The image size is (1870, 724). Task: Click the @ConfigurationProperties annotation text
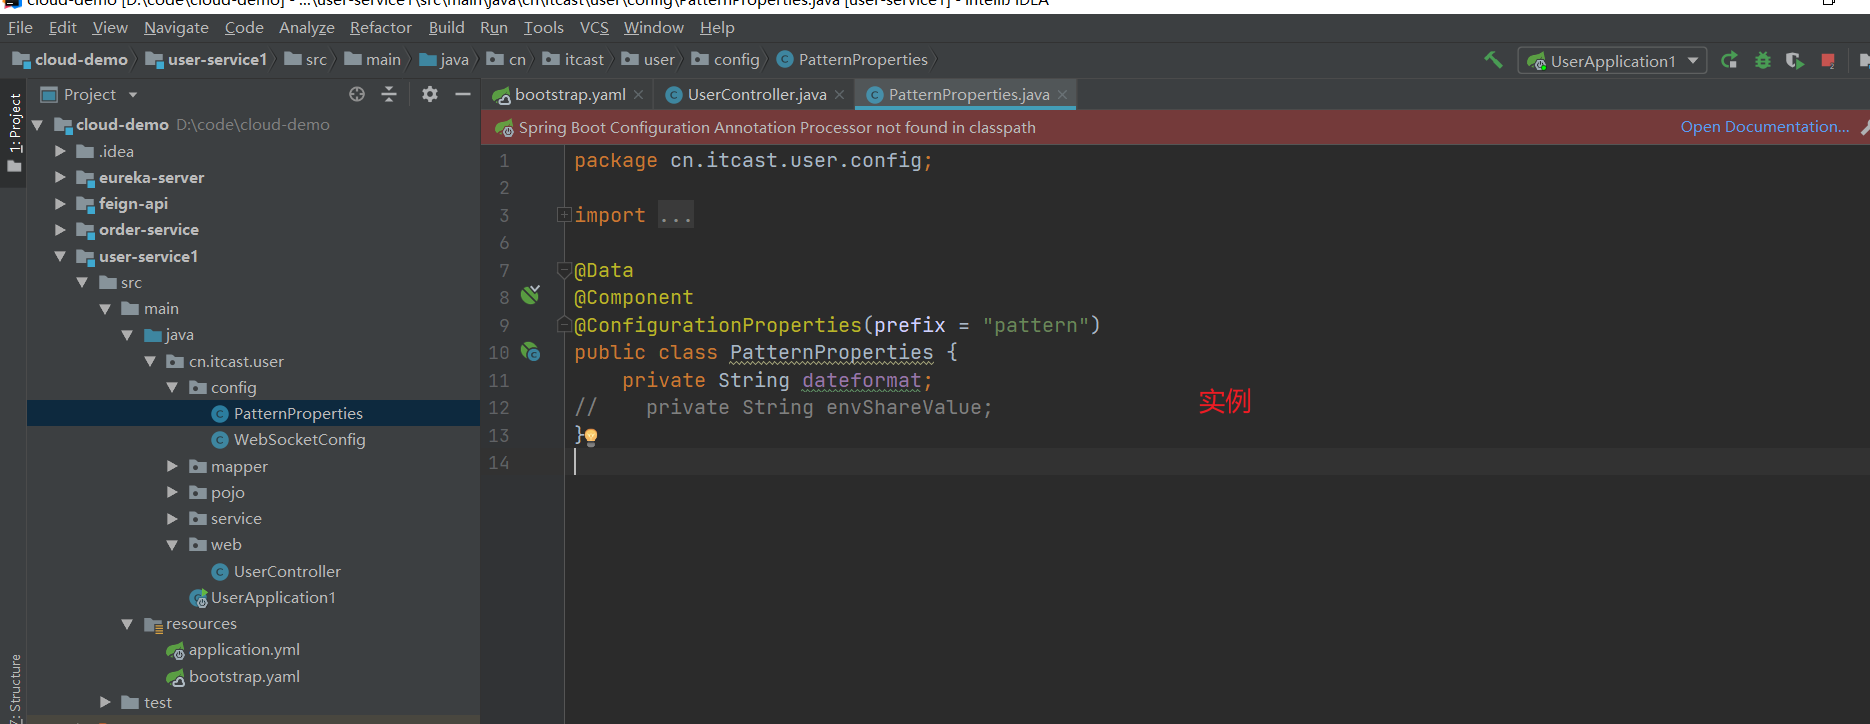(x=718, y=325)
